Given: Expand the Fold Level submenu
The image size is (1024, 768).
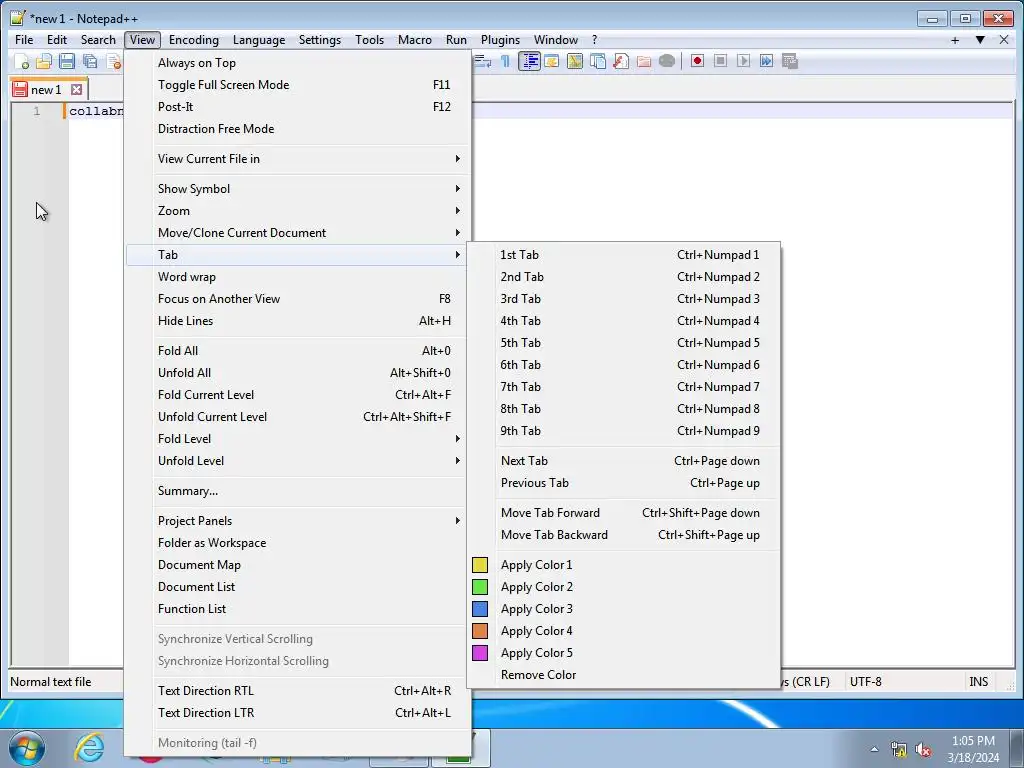Looking at the screenshot, I should 298,439.
